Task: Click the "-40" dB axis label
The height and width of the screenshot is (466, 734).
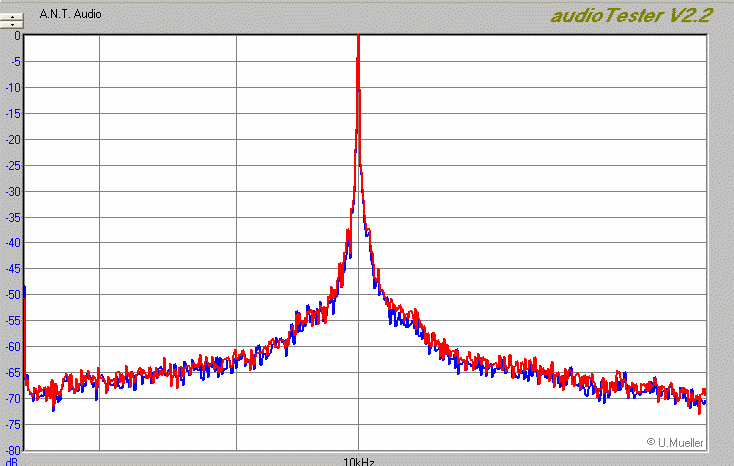Action: tap(13, 243)
